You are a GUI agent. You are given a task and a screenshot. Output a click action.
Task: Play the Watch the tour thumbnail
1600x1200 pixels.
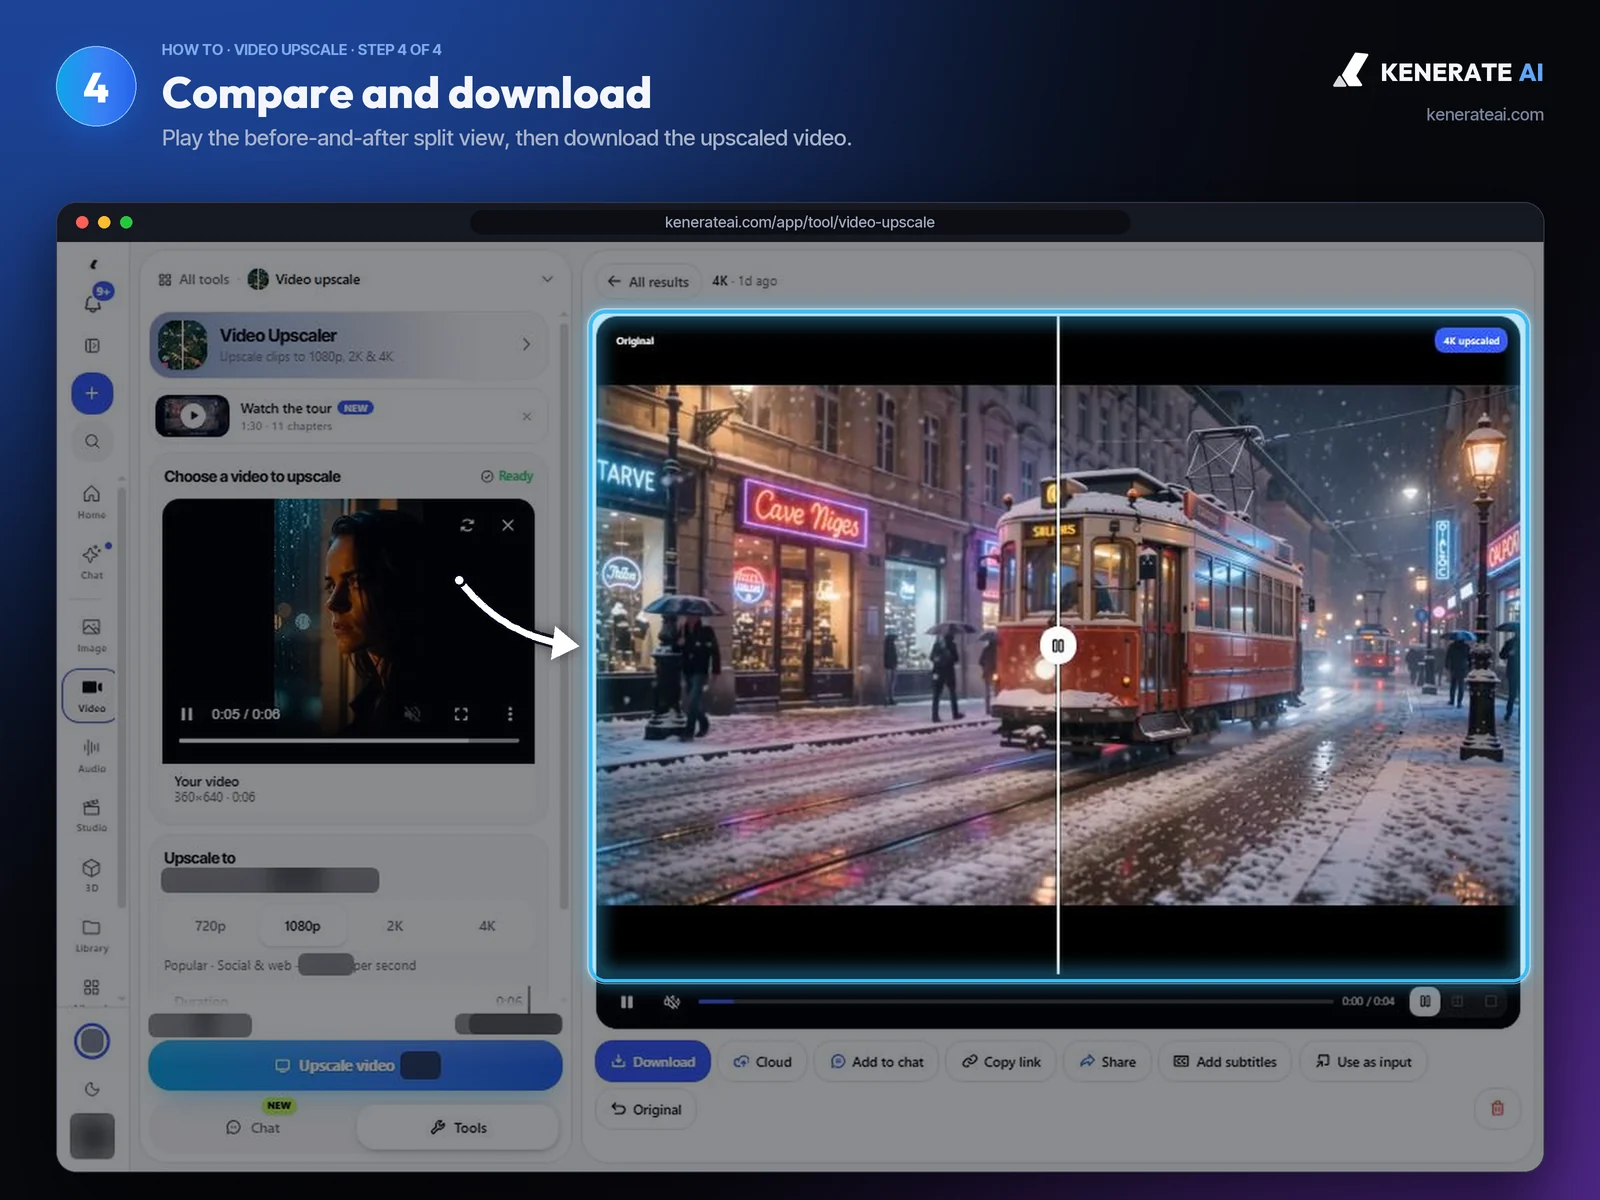tap(193, 416)
